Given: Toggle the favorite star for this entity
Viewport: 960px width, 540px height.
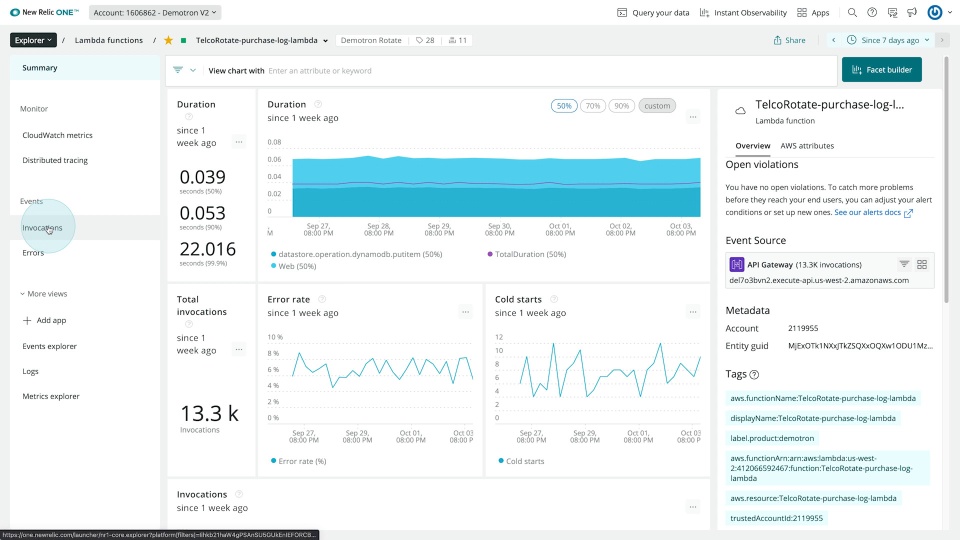Looking at the screenshot, I should tap(168, 40).
